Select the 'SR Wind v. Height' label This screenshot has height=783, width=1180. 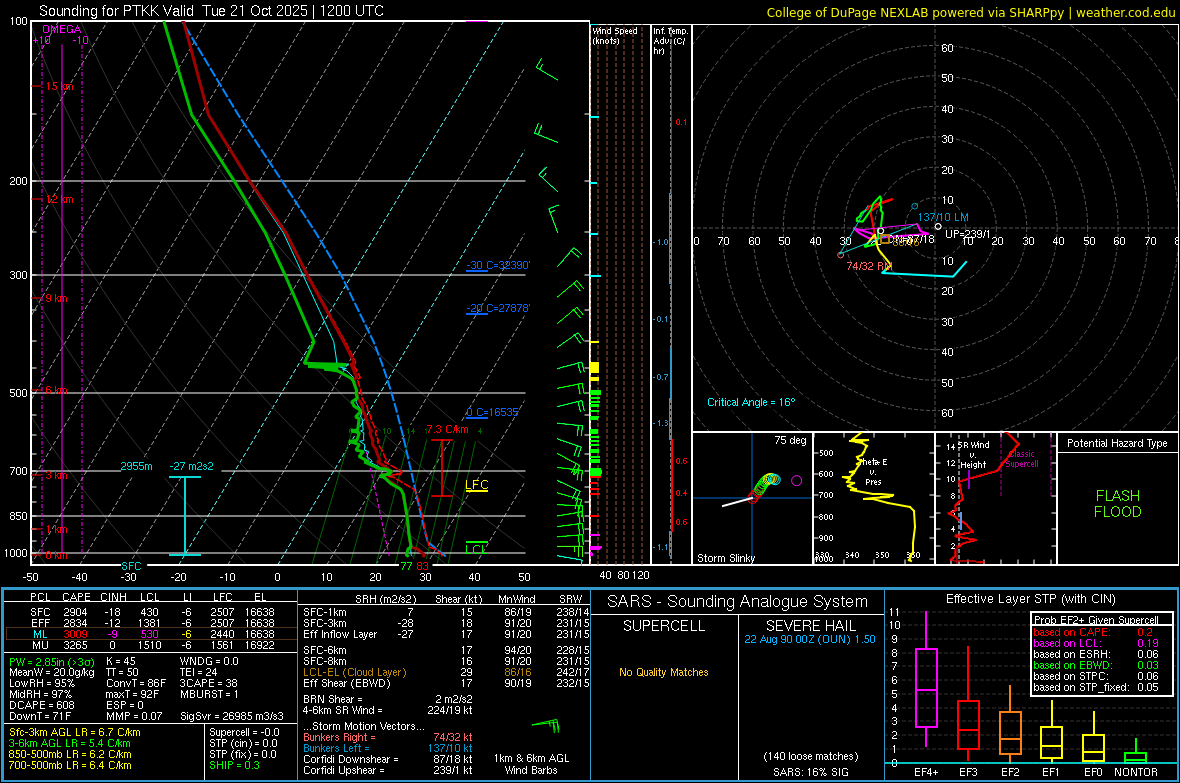tap(973, 455)
